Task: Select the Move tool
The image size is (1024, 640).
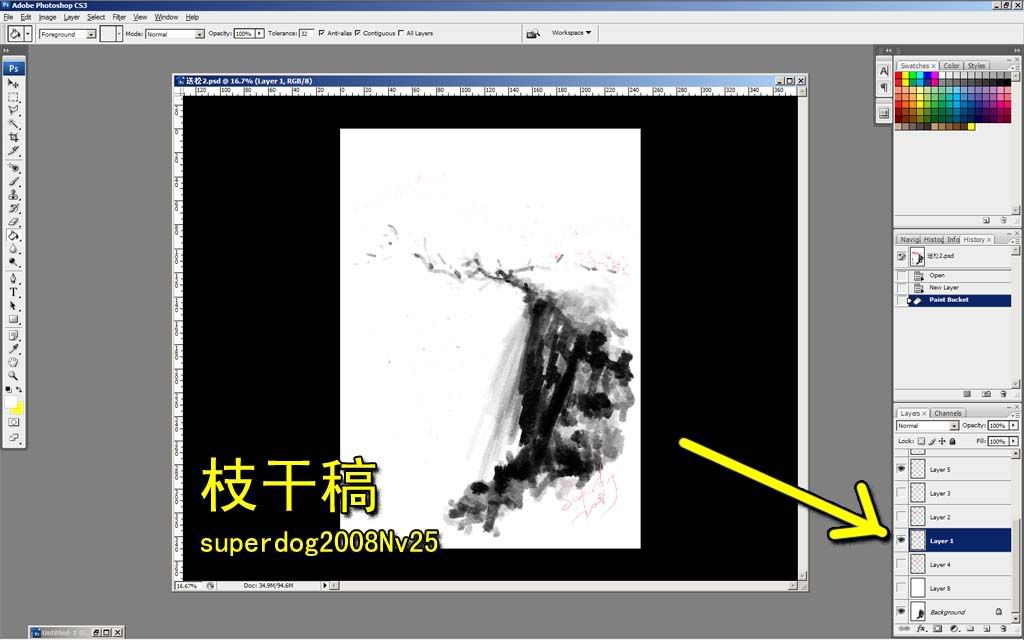Action: [13, 84]
